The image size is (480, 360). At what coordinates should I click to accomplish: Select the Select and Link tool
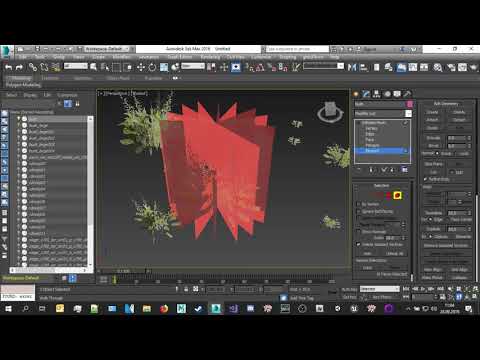(x=32, y=67)
